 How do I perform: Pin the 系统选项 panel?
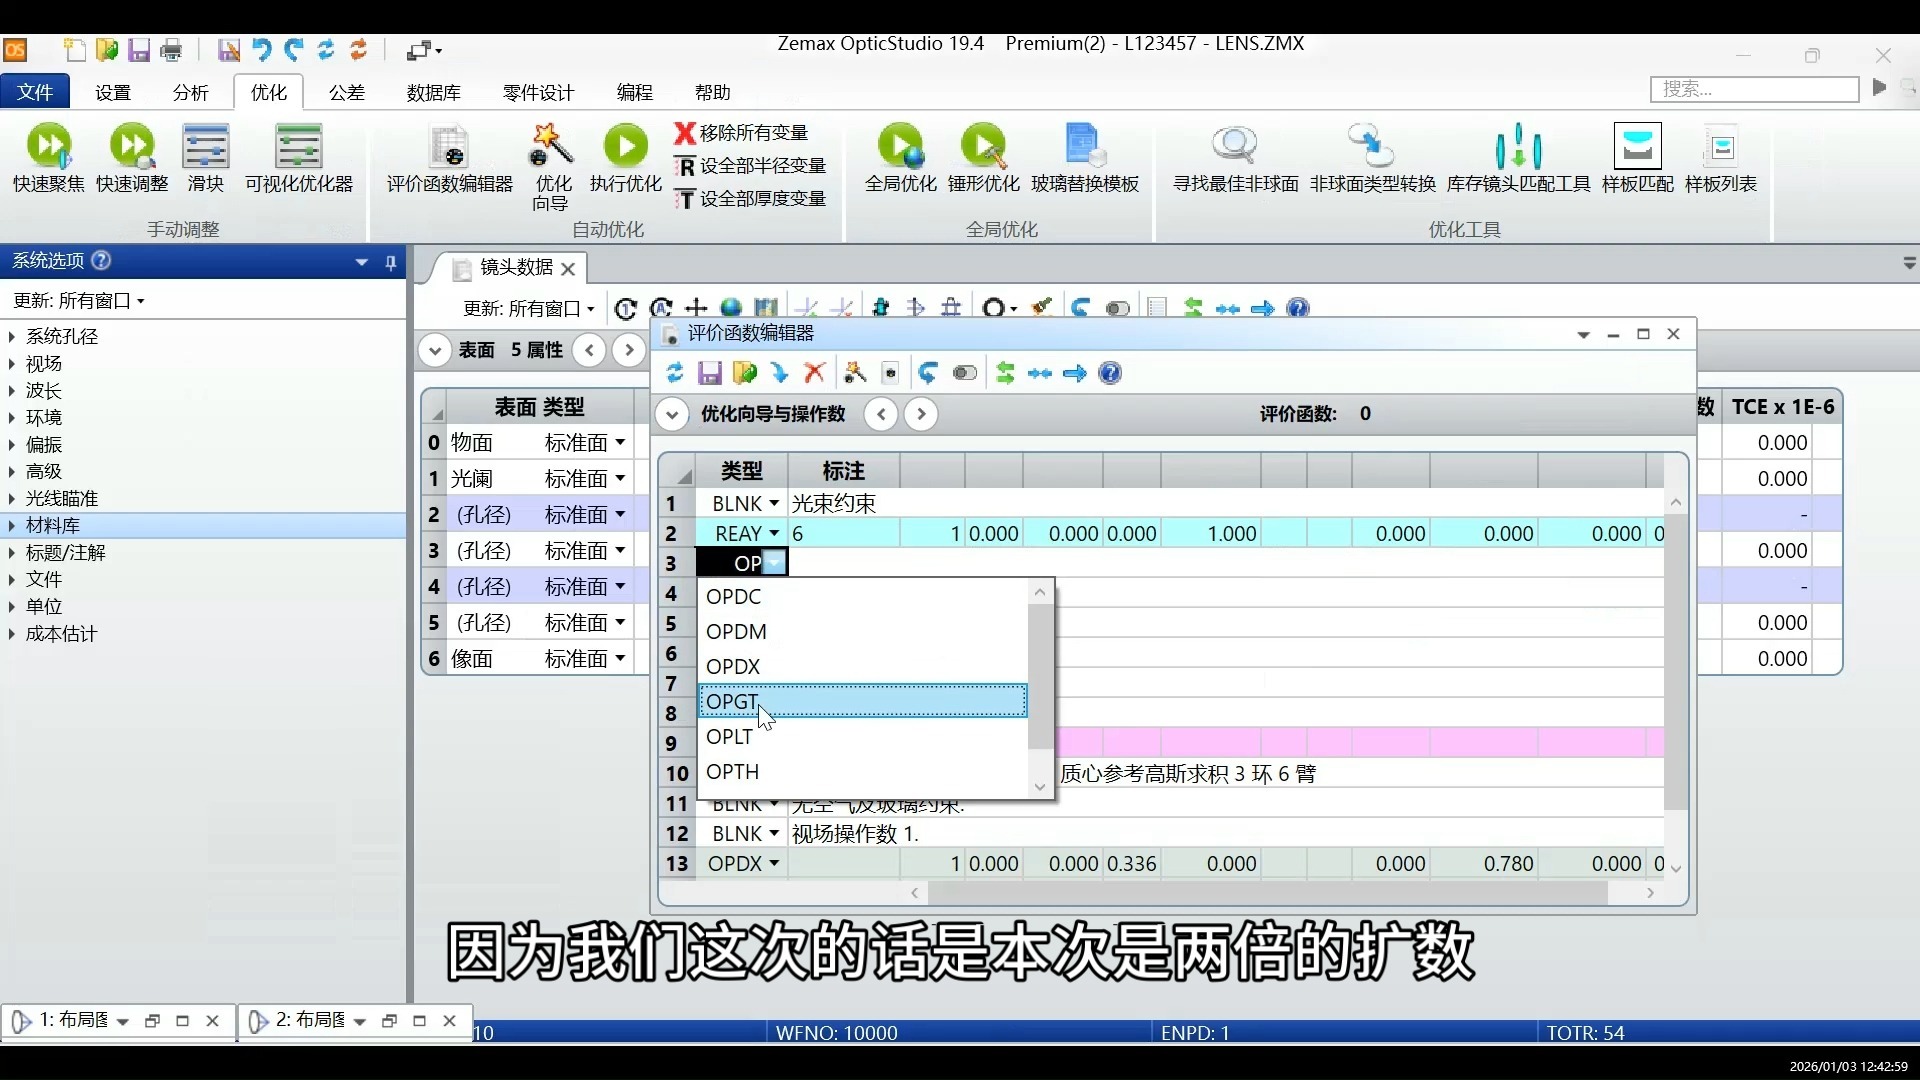pyautogui.click(x=392, y=262)
